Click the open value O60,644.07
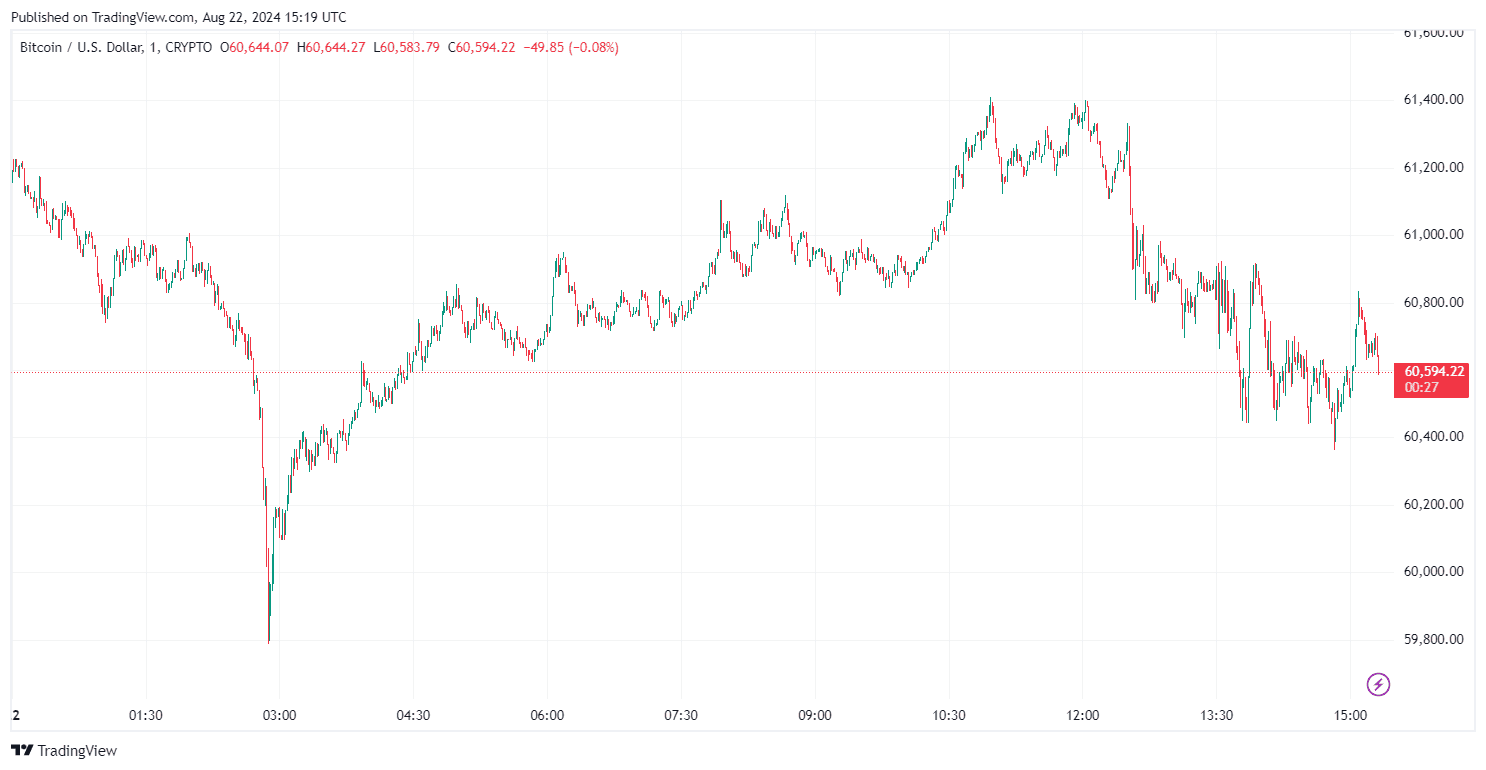1486x770 pixels. coord(255,47)
